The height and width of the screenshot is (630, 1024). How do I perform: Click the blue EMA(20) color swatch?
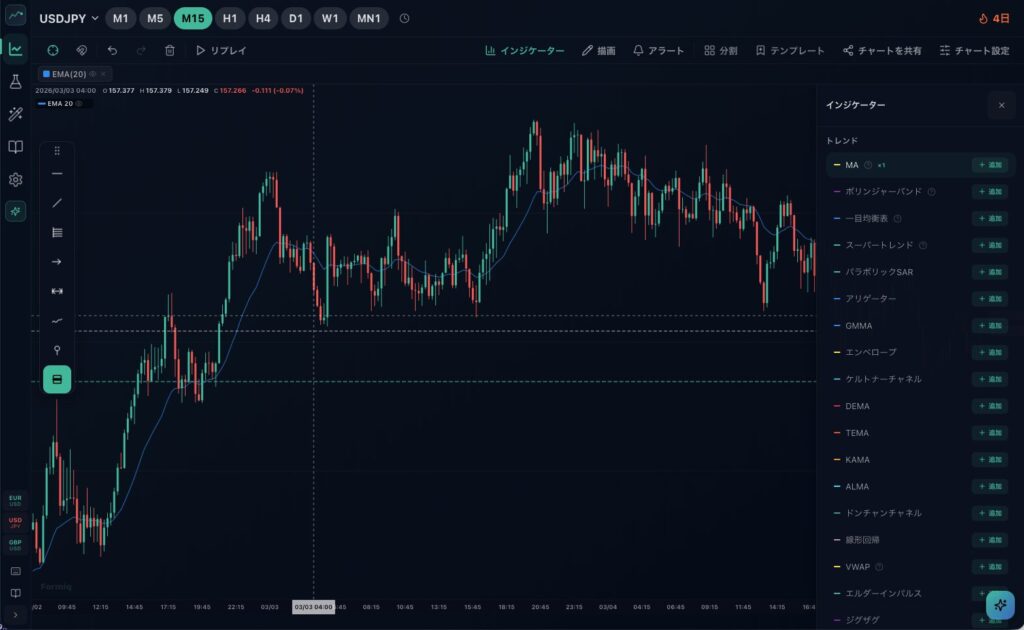(46, 74)
